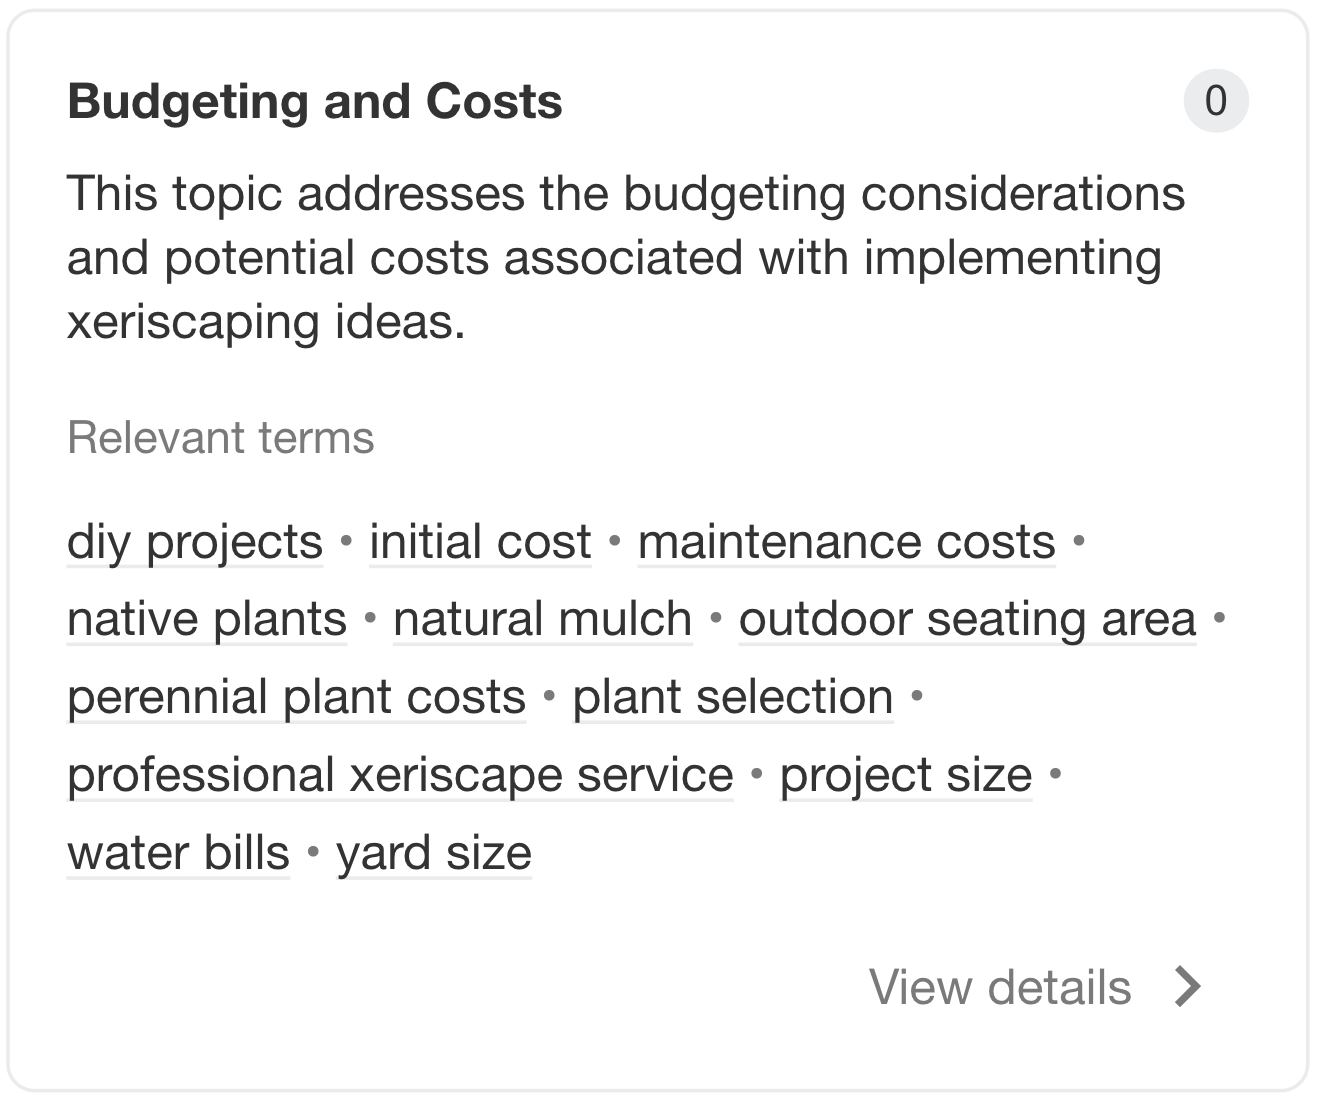Select the water bills link
Image resolution: width=1324 pixels, height=1104 pixels.
point(177,853)
